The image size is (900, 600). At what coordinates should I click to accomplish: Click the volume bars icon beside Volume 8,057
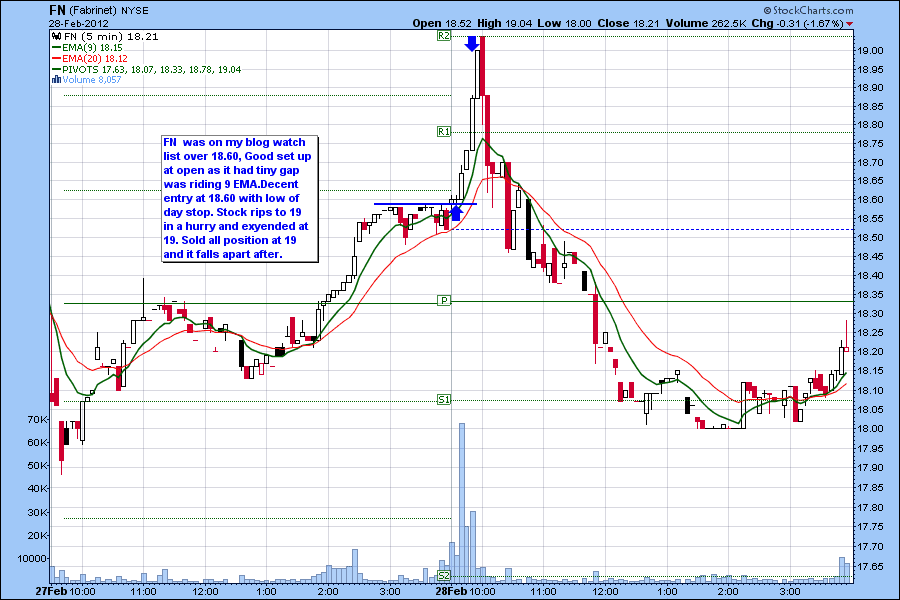click(x=56, y=80)
